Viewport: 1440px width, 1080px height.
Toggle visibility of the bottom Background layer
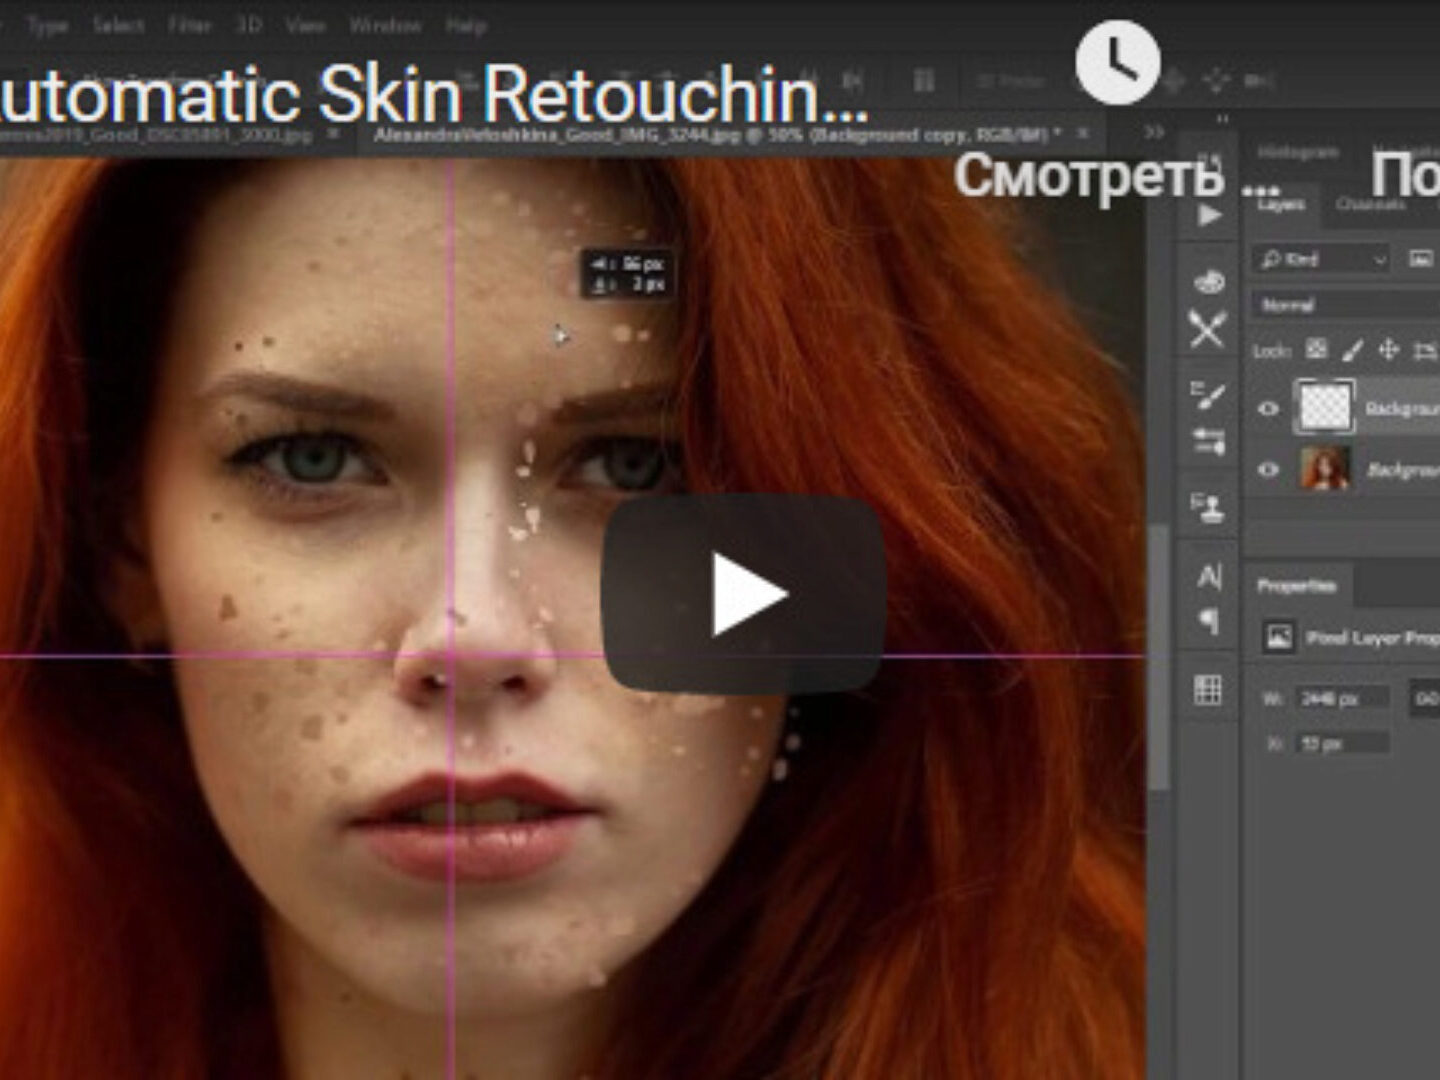click(x=1269, y=469)
